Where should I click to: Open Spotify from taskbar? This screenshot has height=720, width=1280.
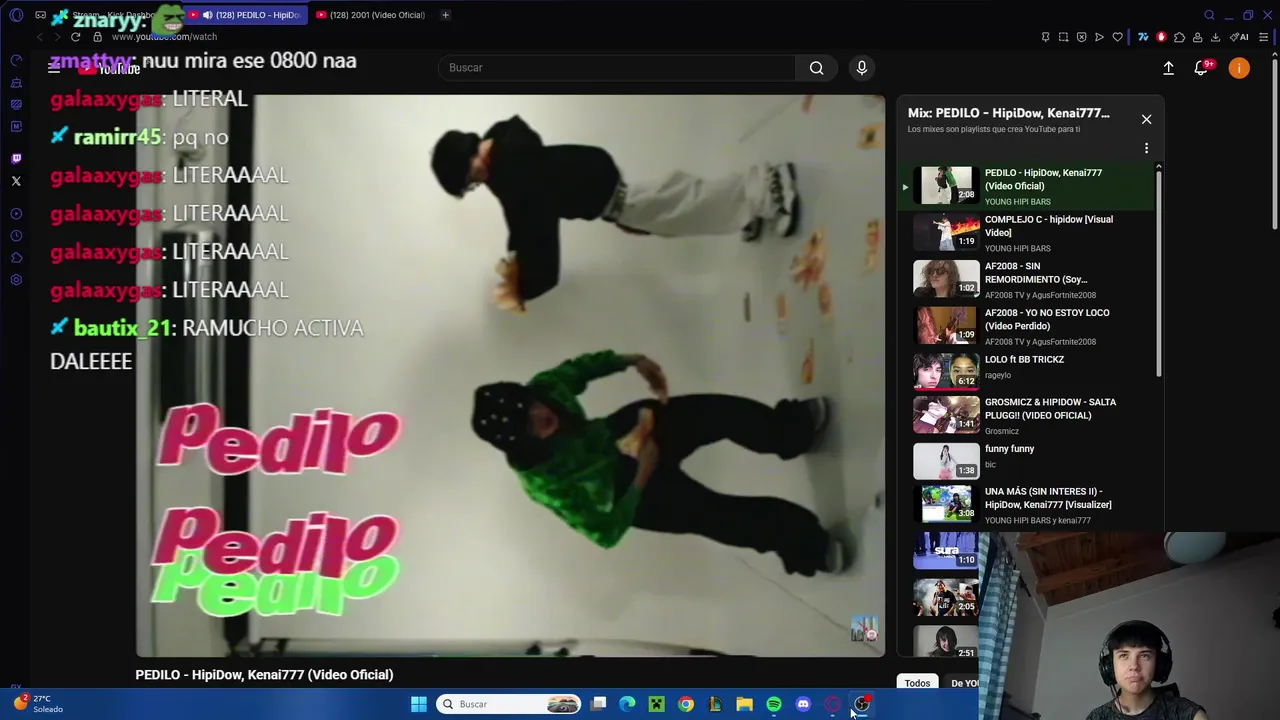(x=774, y=704)
